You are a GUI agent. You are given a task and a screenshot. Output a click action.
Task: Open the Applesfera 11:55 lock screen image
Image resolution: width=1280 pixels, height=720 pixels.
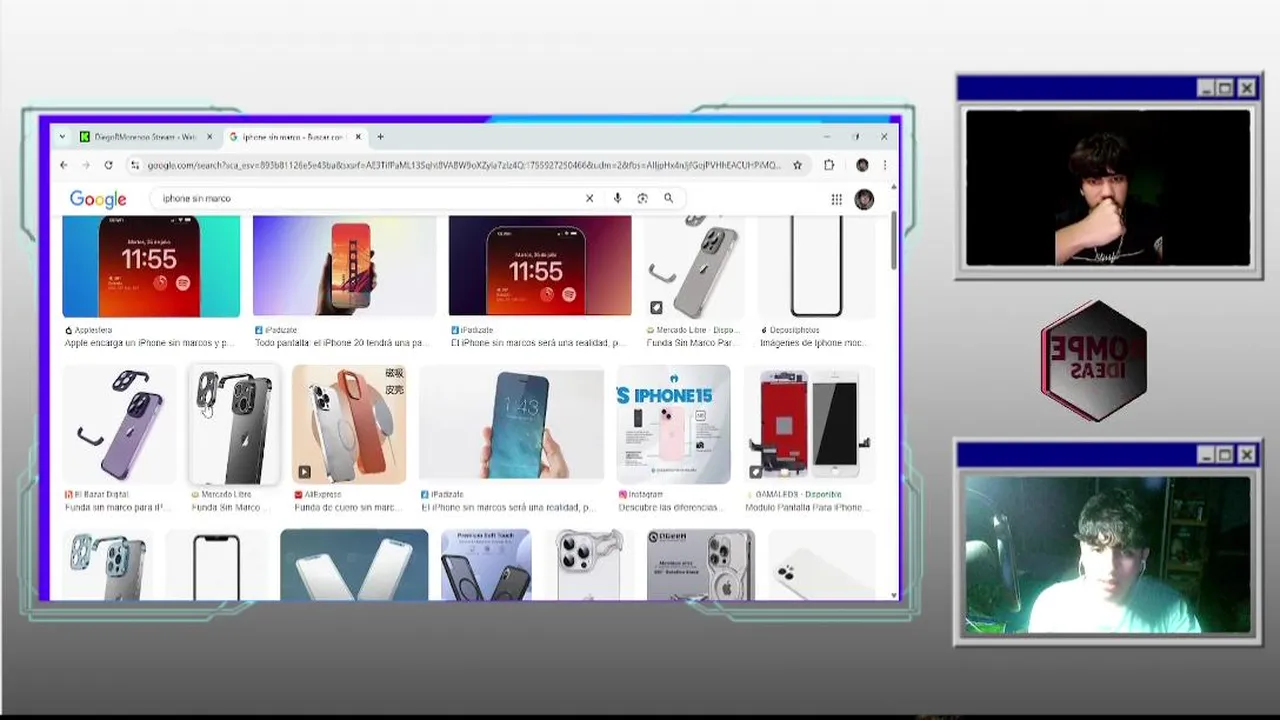coord(151,266)
